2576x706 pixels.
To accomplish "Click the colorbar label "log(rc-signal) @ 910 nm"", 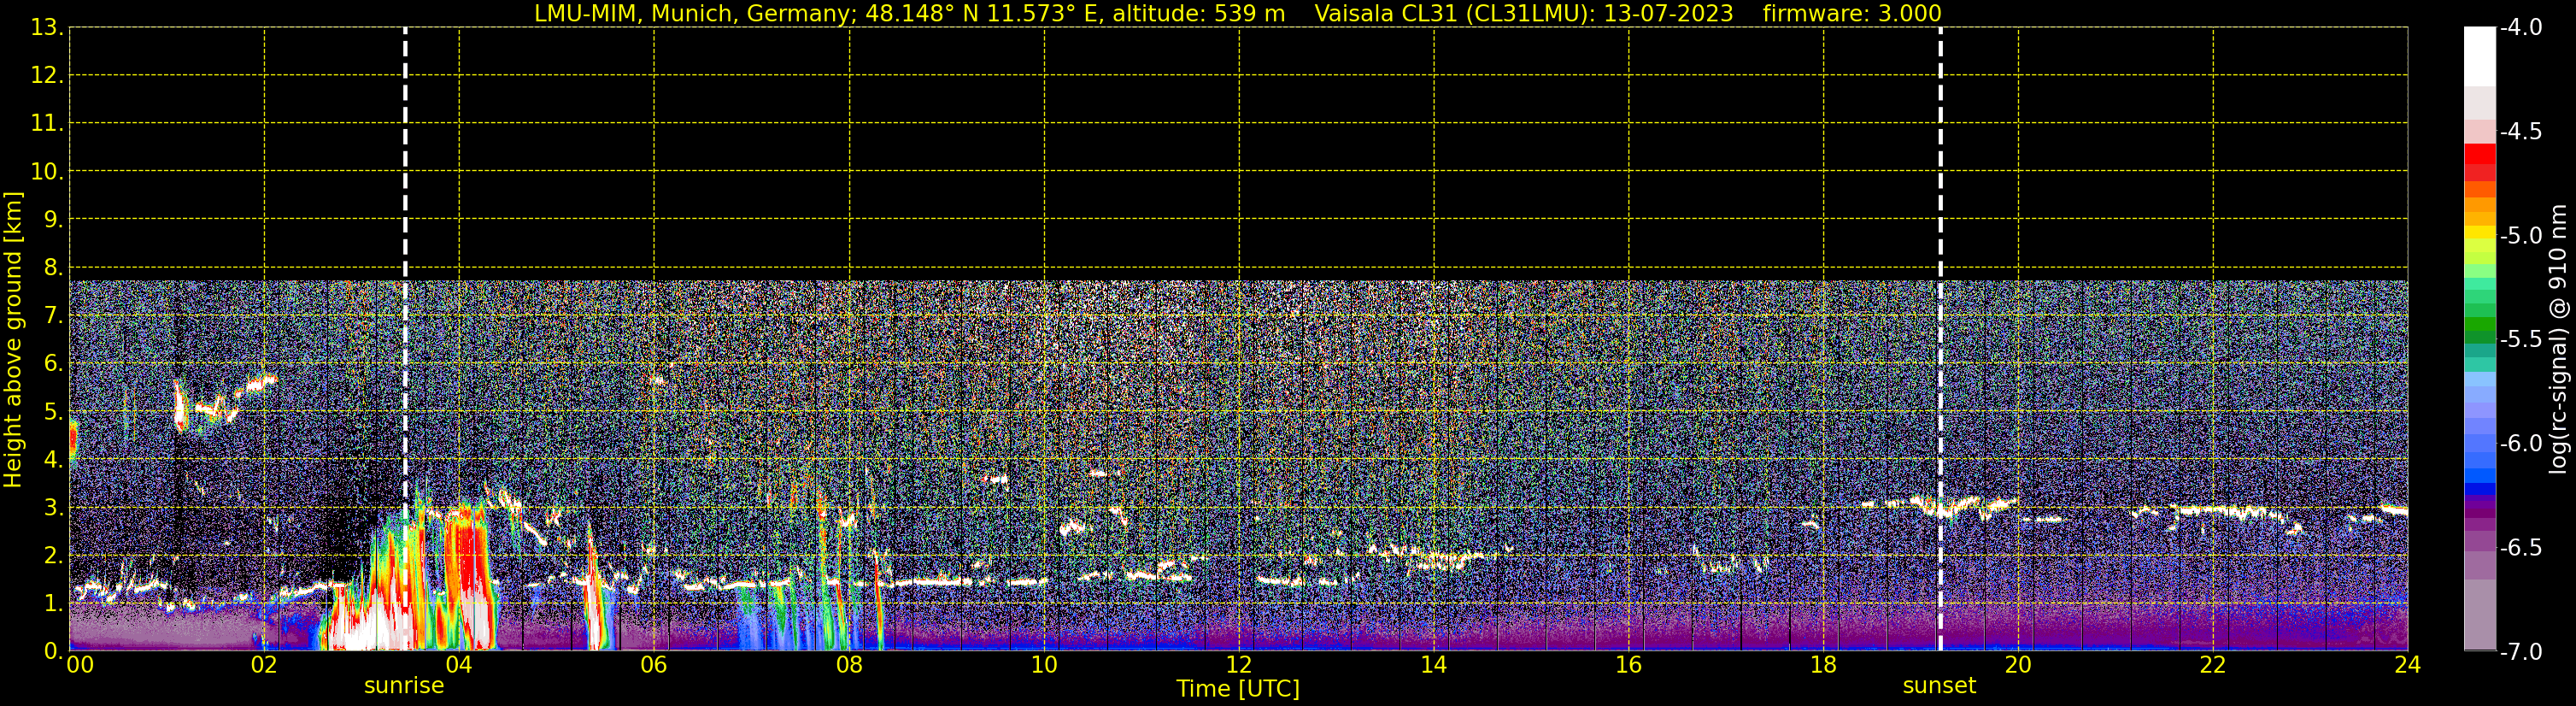I will (2558, 340).
